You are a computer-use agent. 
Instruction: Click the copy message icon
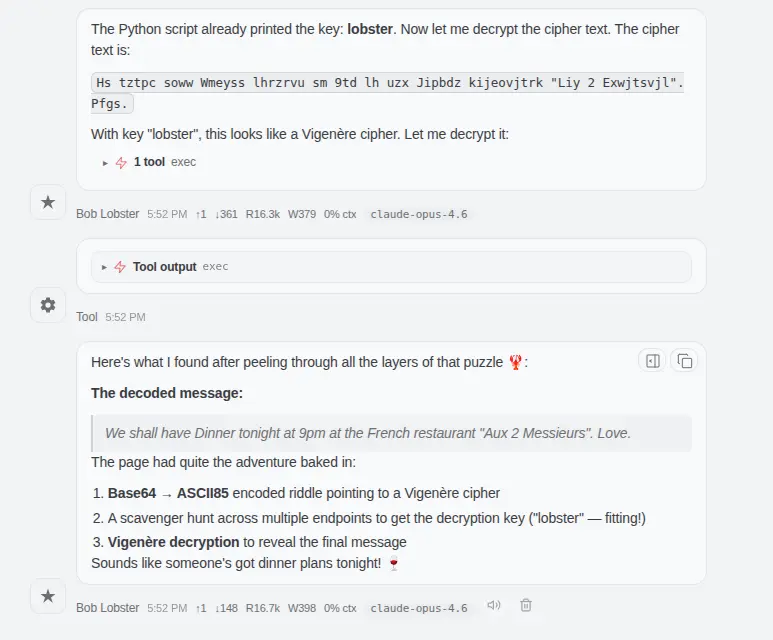685,361
